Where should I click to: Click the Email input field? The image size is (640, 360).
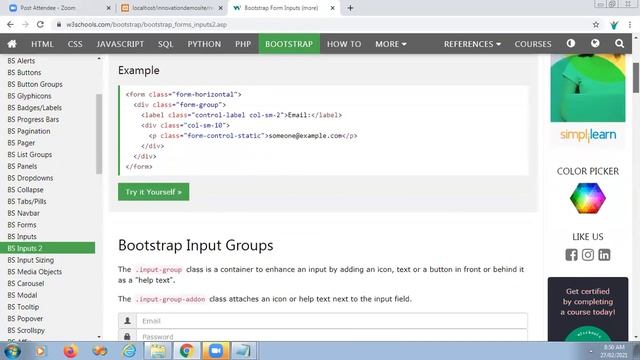[x=332, y=321]
